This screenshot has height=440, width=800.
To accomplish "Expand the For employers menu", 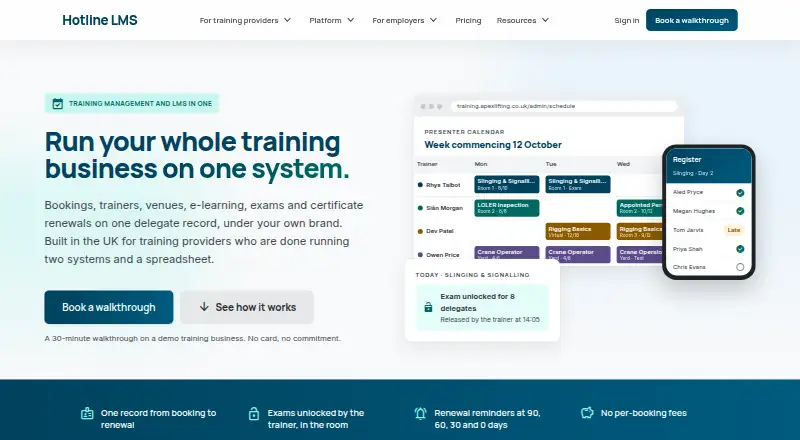I will 405,20.
